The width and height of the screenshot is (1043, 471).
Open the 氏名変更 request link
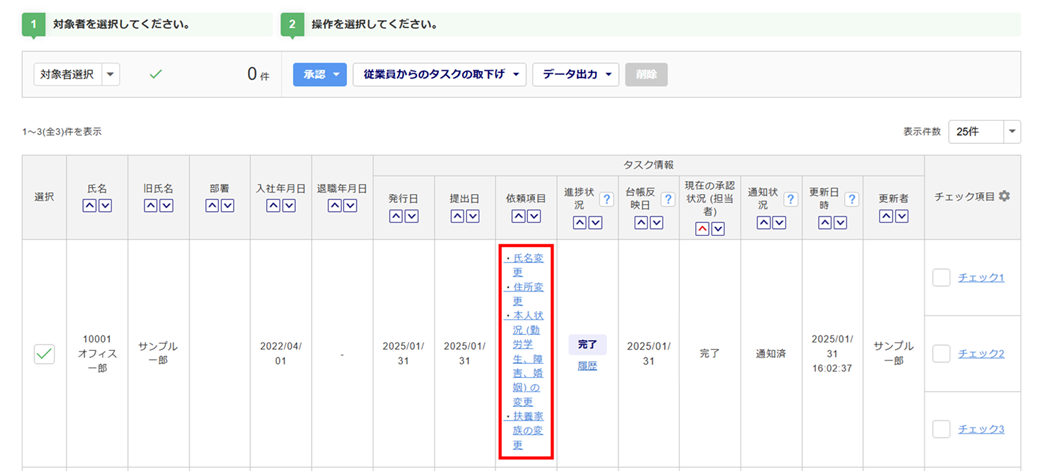pyautogui.click(x=527, y=265)
